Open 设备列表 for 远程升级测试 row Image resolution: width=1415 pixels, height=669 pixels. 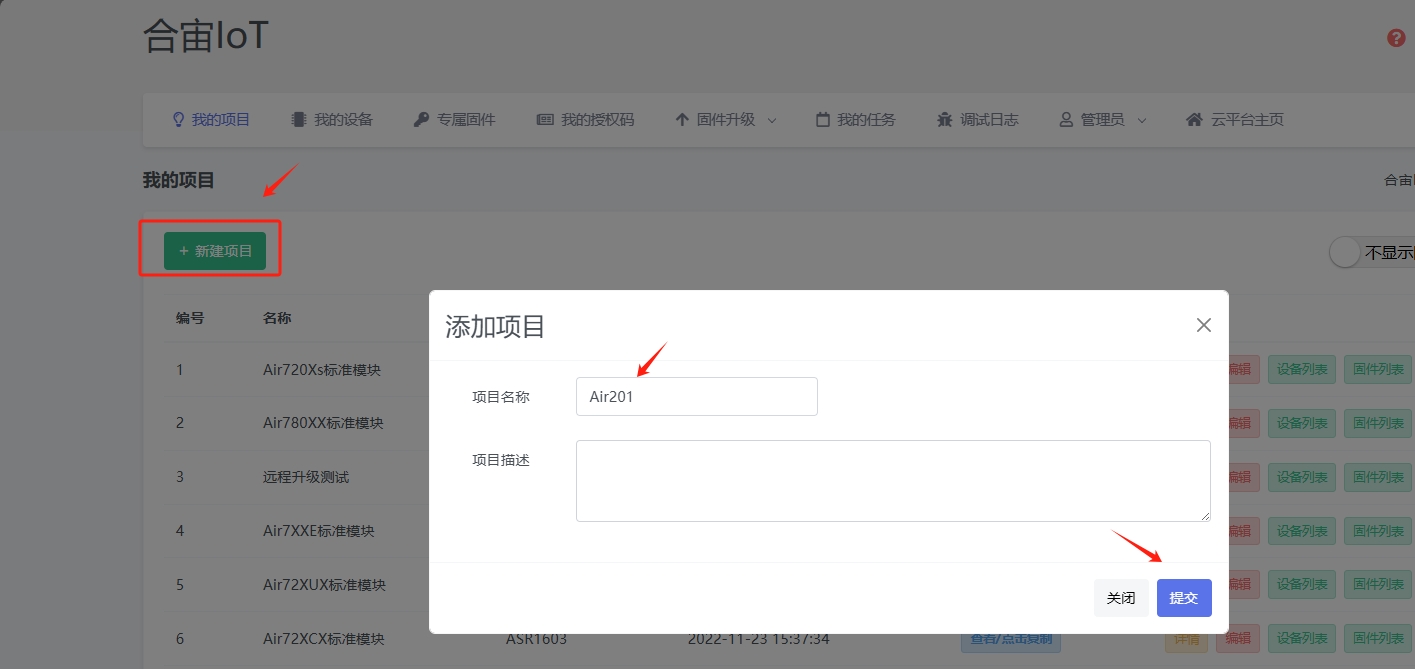click(1302, 477)
